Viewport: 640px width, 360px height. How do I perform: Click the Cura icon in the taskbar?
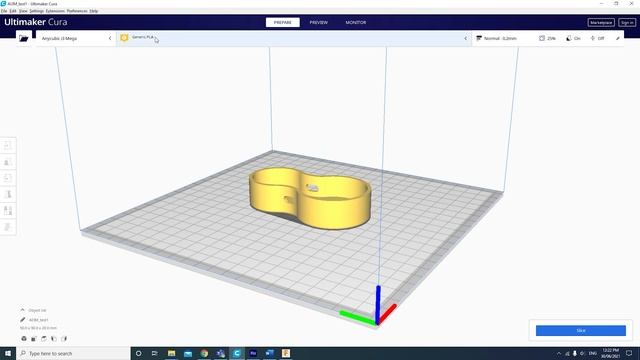[237, 353]
